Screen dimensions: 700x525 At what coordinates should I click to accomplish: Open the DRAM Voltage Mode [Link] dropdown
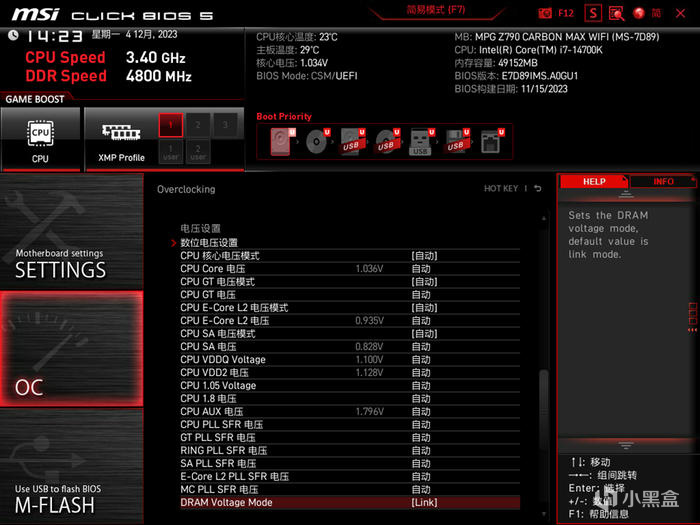(x=424, y=502)
